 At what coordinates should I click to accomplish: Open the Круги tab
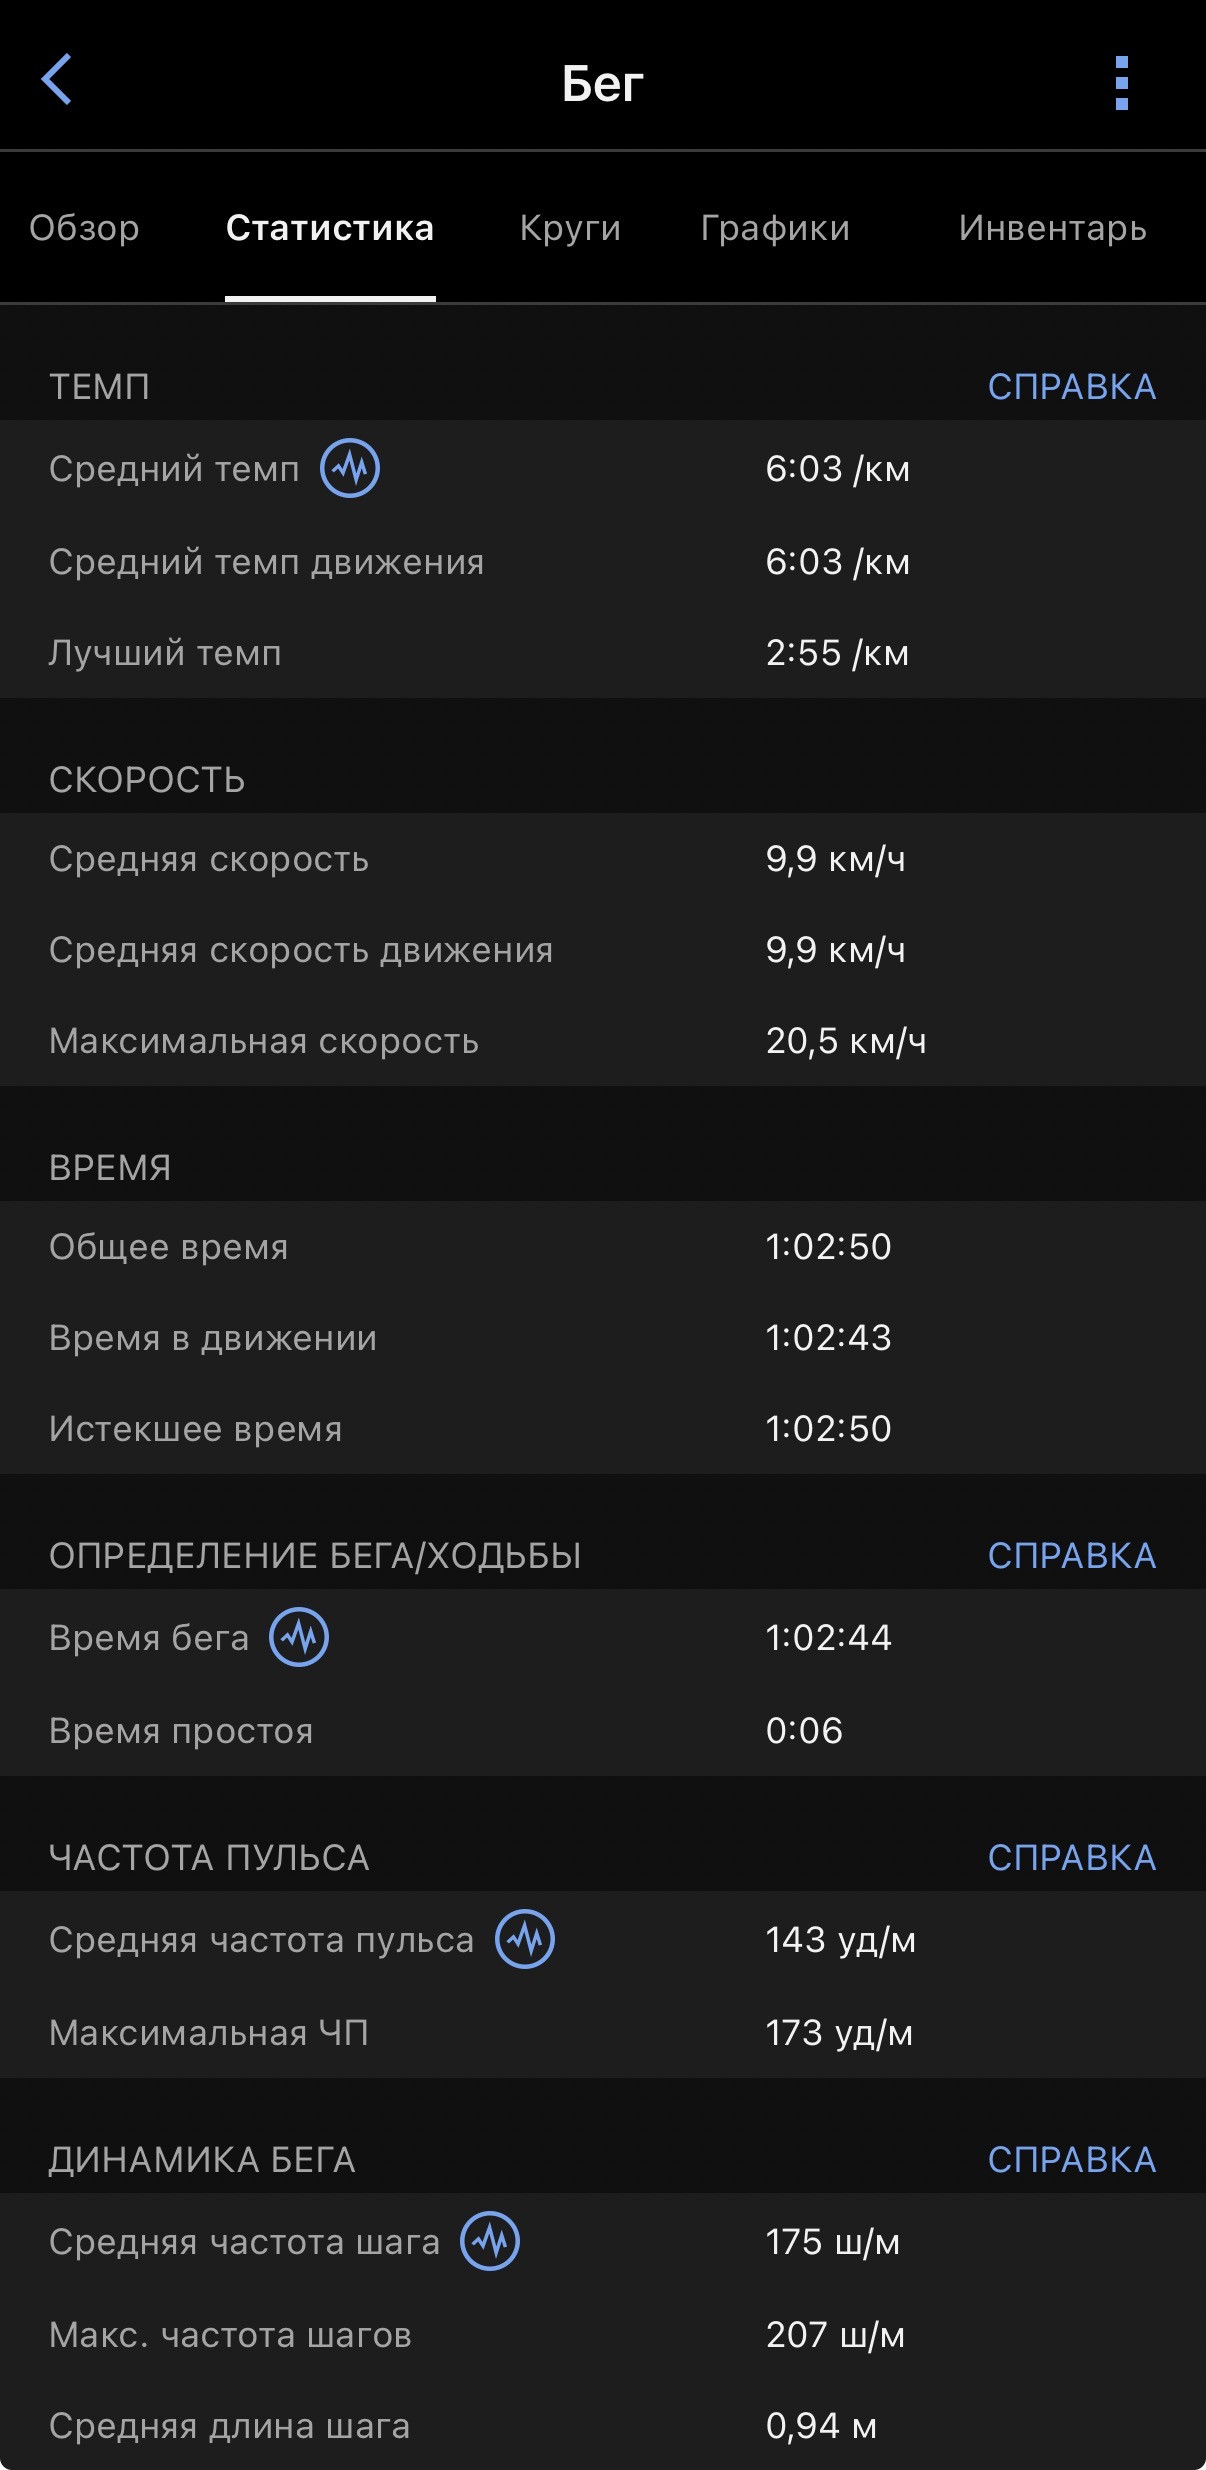point(570,228)
